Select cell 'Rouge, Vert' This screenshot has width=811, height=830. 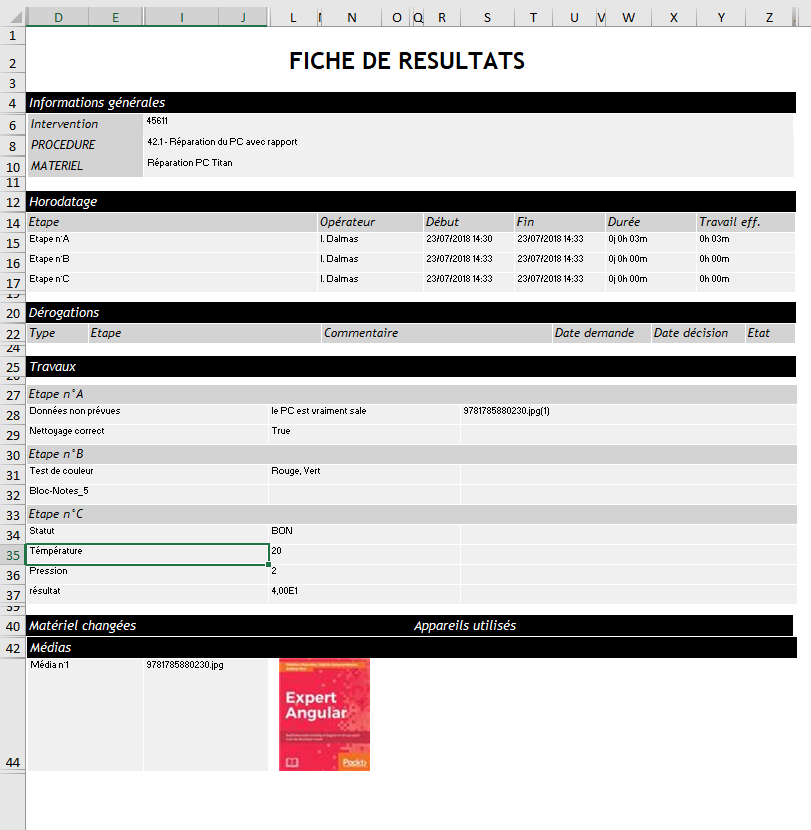364,474
